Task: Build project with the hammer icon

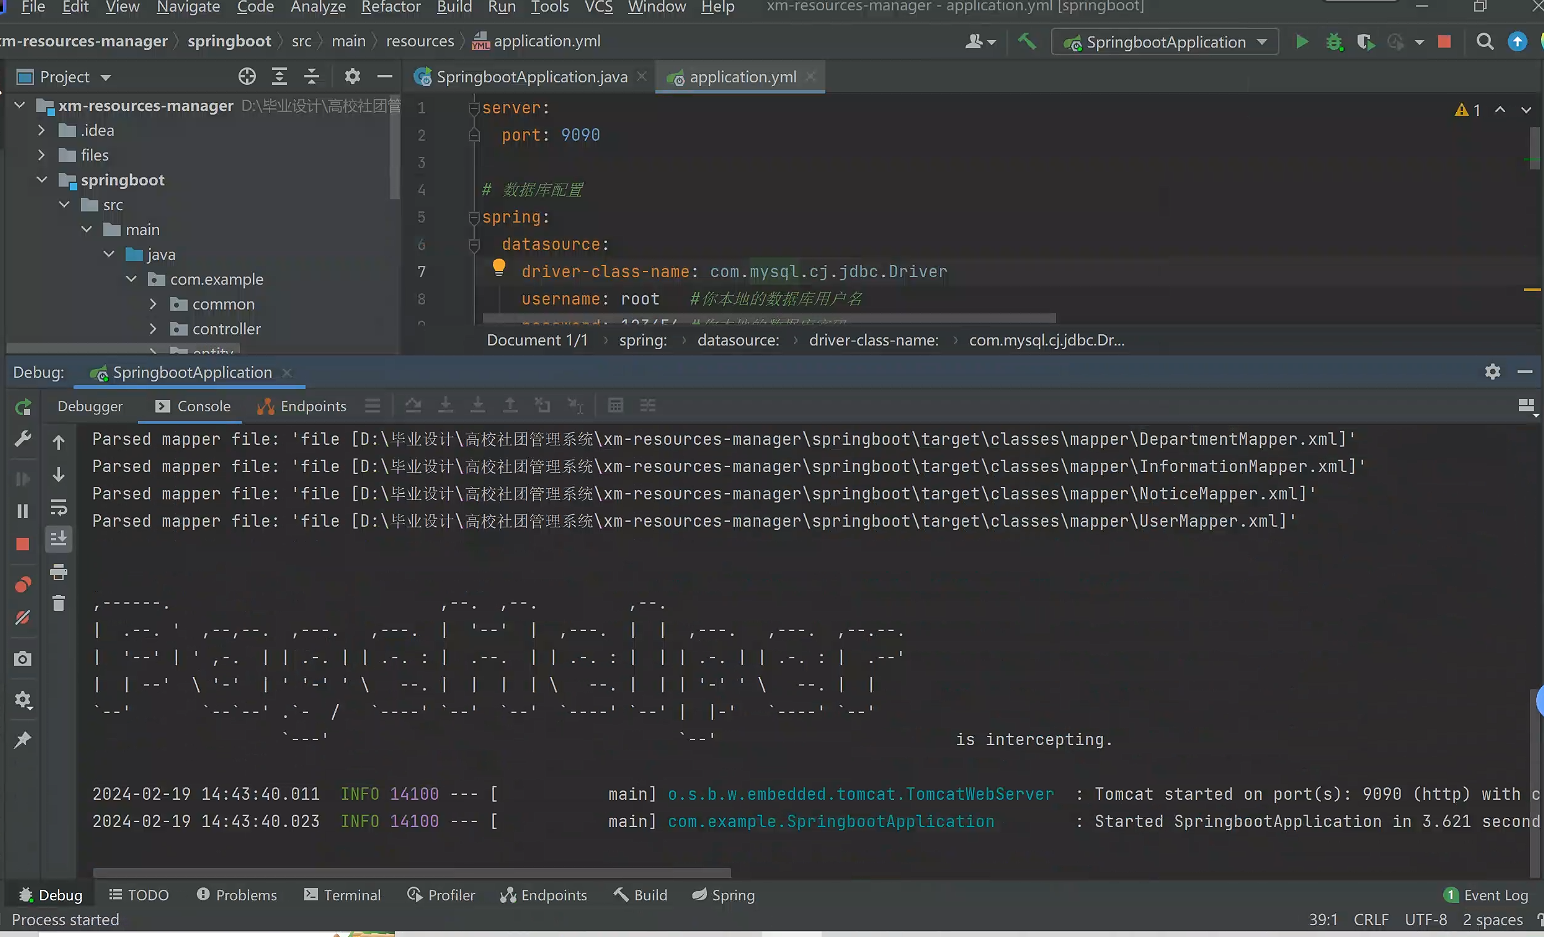Action: 1027,42
